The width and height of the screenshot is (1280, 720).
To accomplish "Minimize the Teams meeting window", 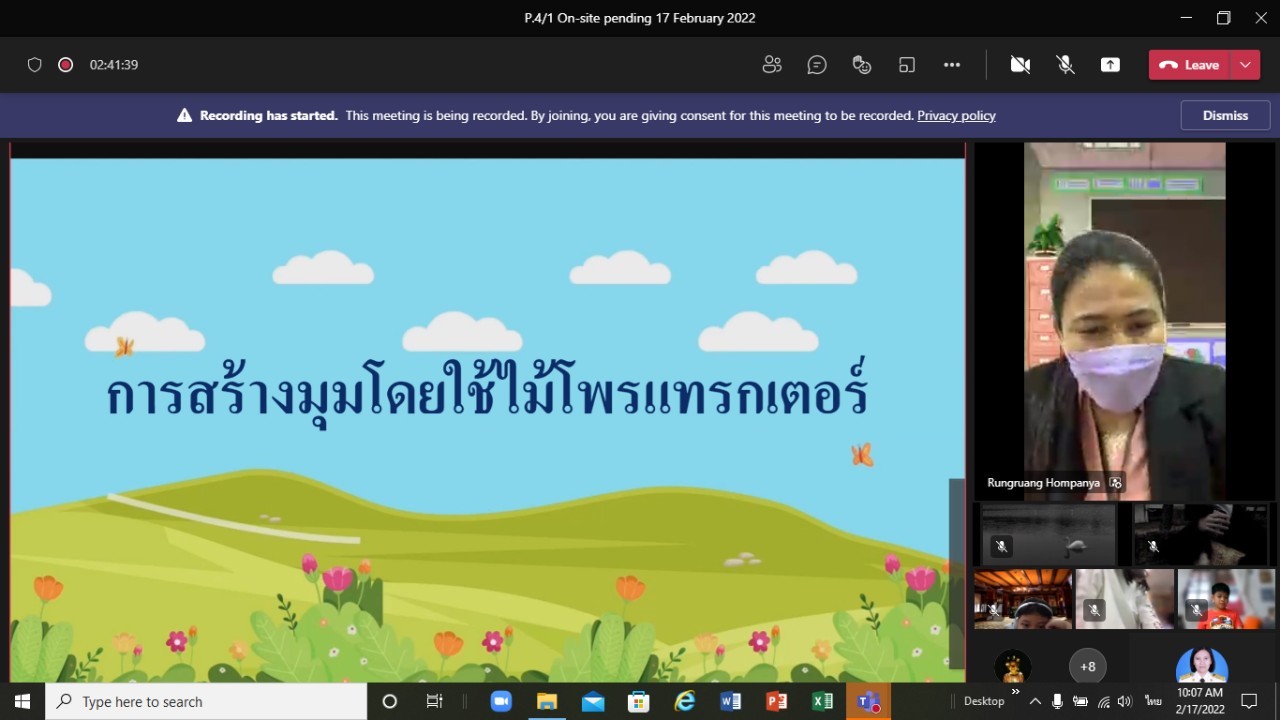I will (x=1186, y=18).
